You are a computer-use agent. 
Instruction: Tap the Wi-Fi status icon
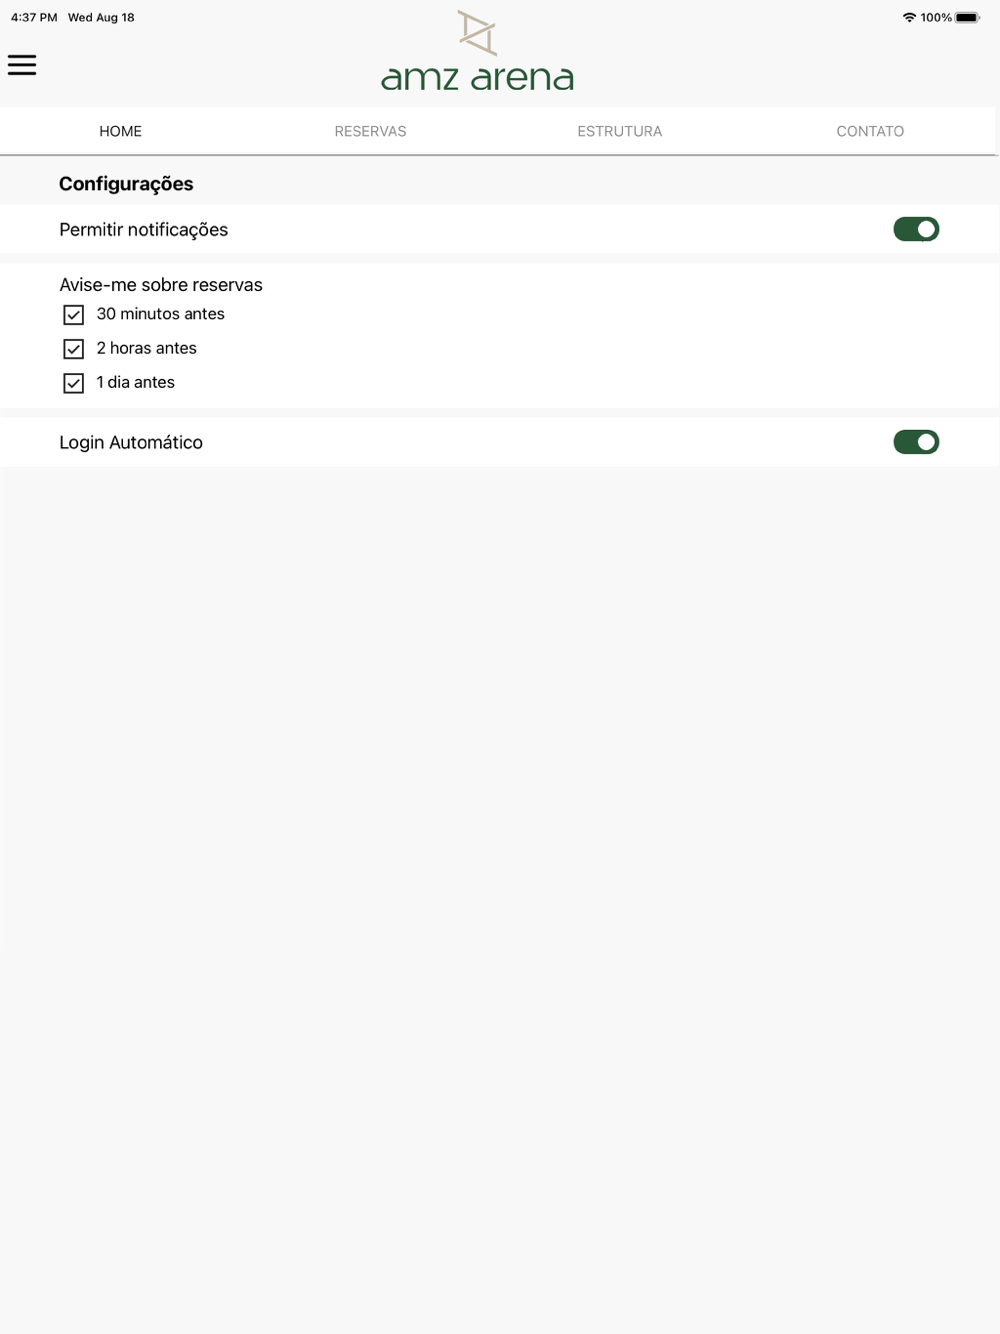909,17
